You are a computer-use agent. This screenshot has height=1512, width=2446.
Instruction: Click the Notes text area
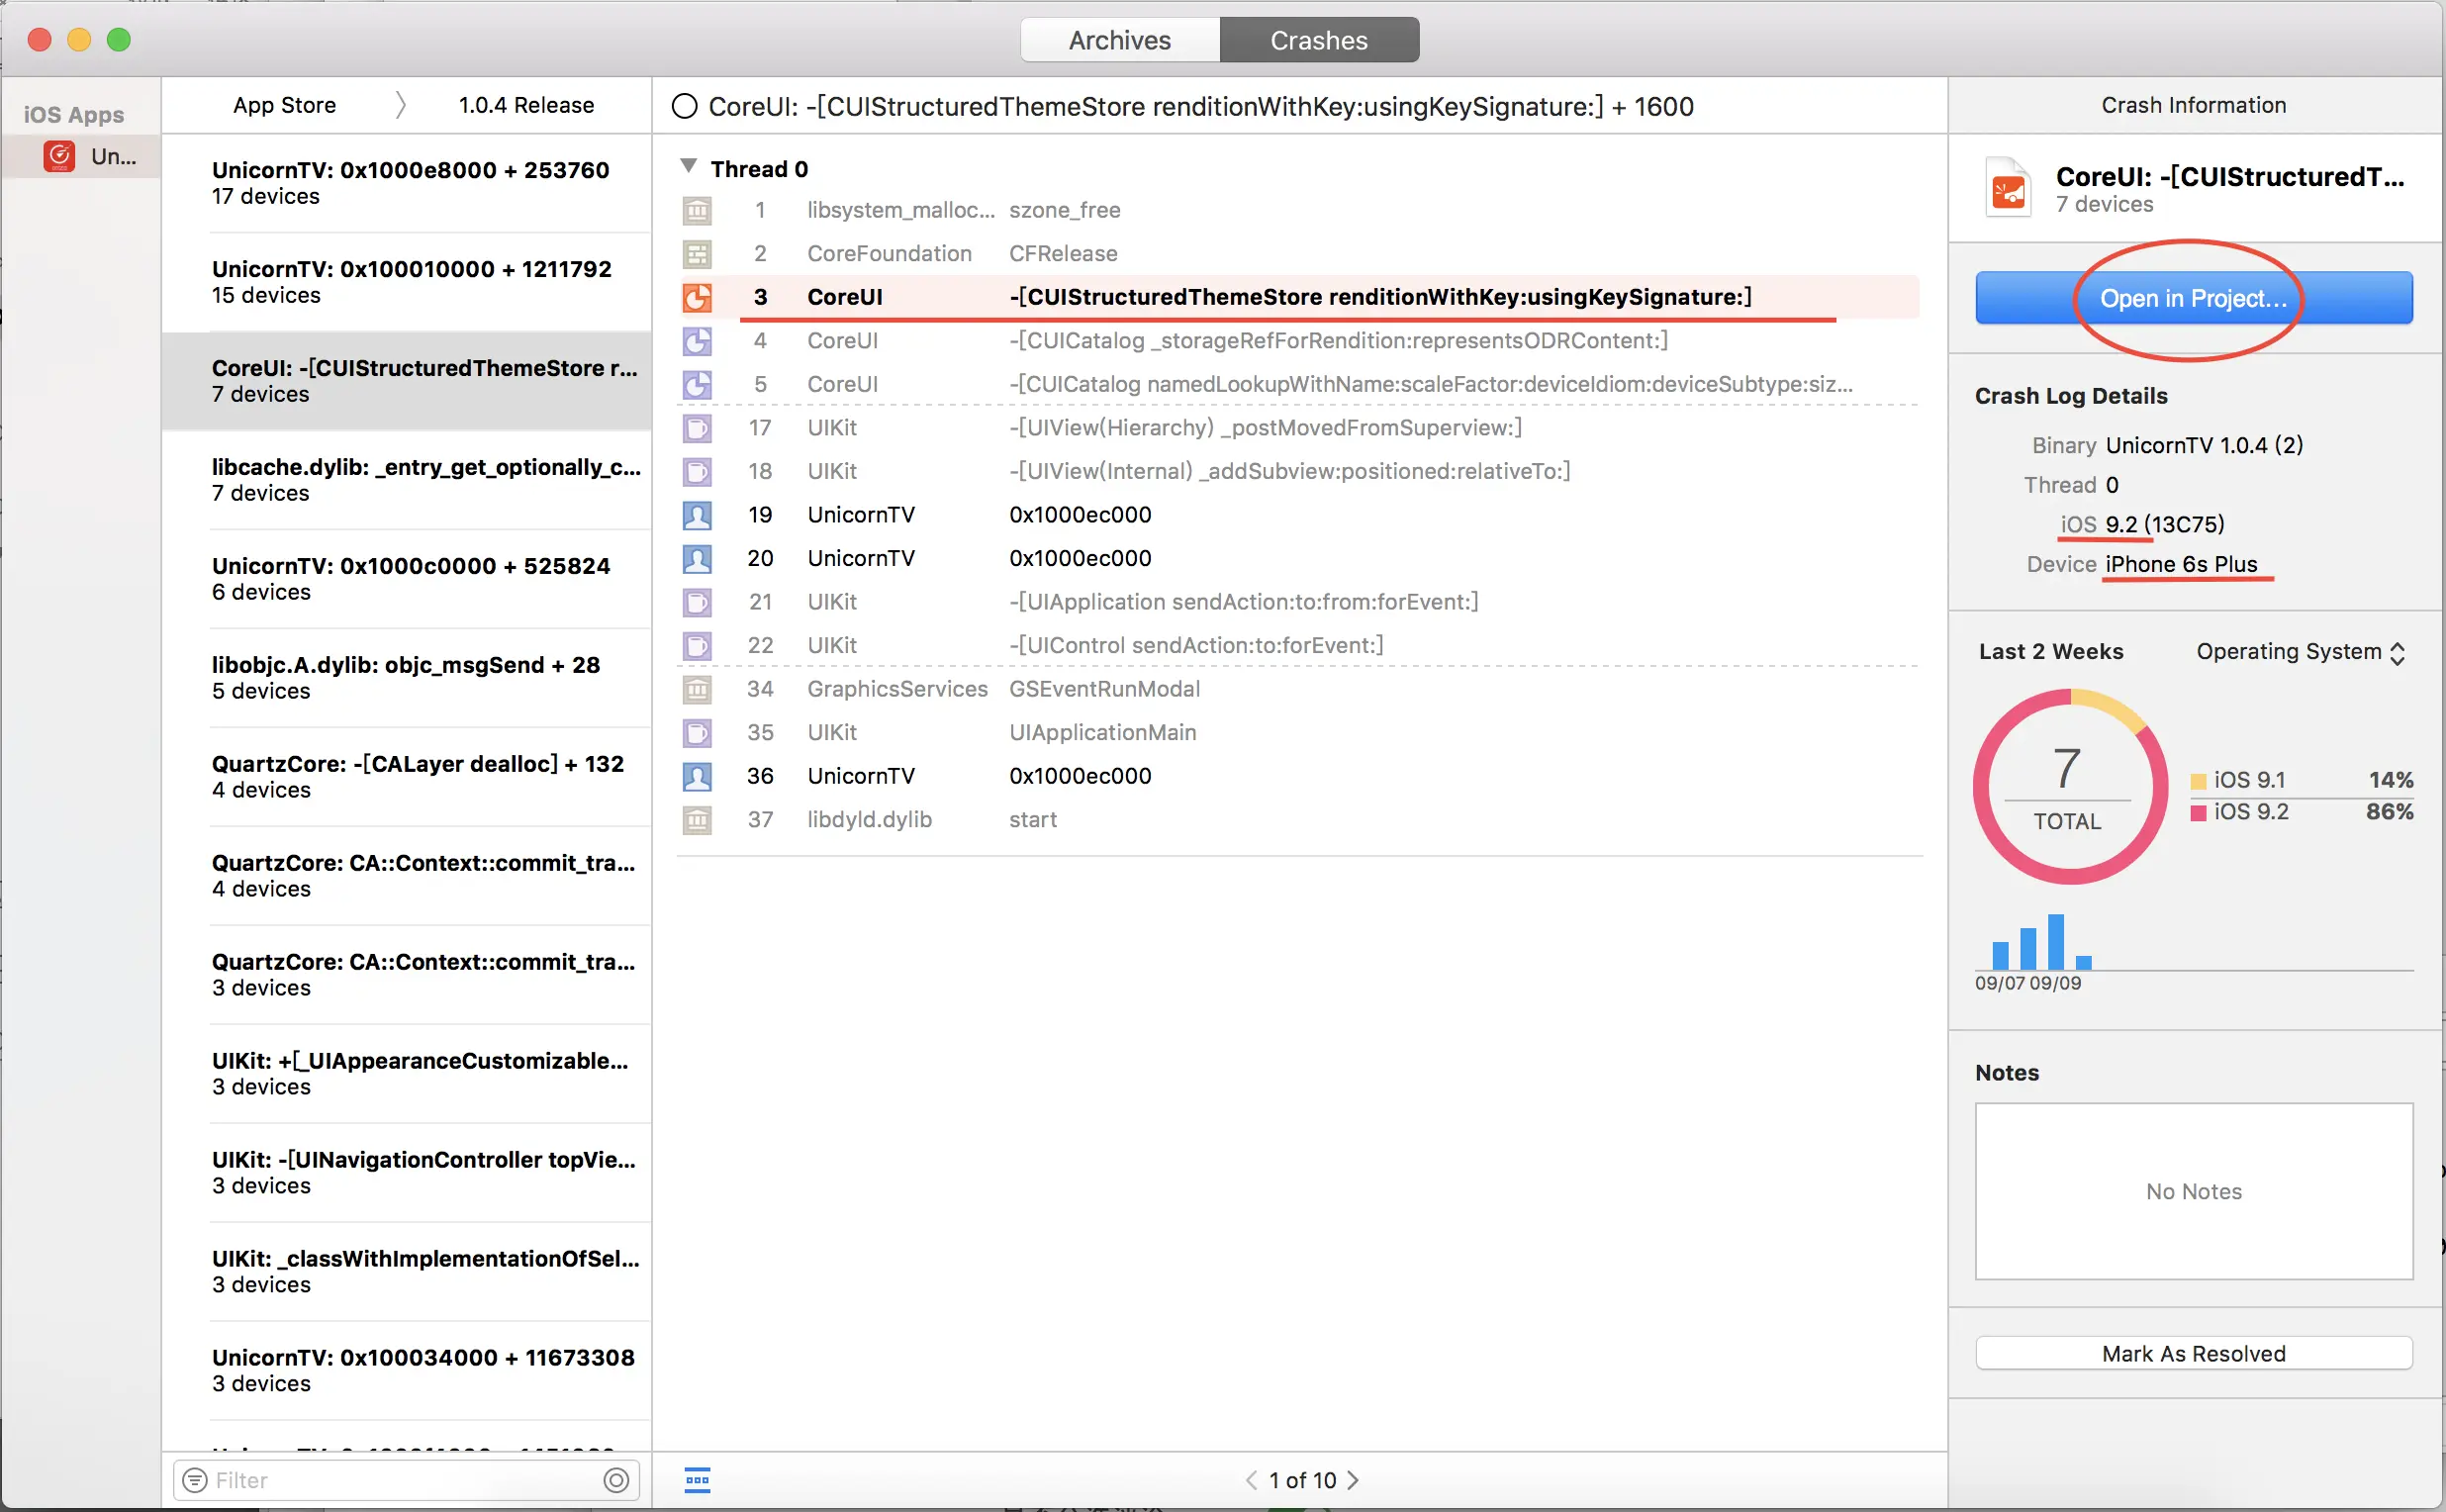point(2193,1191)
